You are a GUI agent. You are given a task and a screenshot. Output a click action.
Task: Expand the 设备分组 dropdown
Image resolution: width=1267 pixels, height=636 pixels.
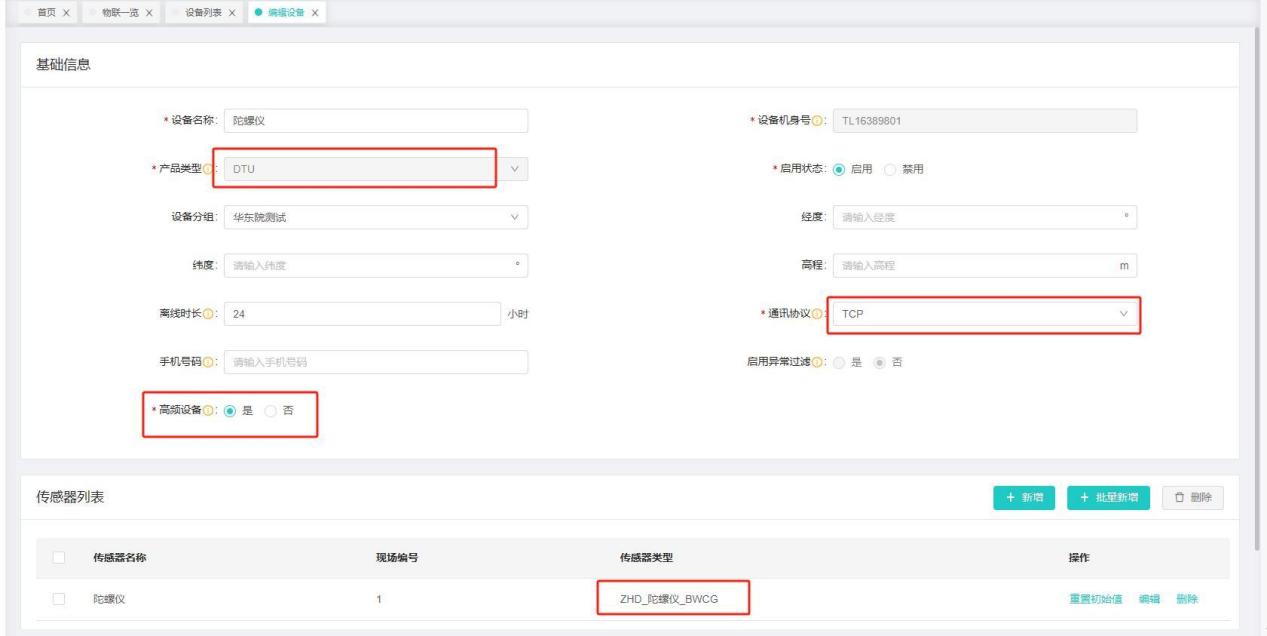pos(375,217)
